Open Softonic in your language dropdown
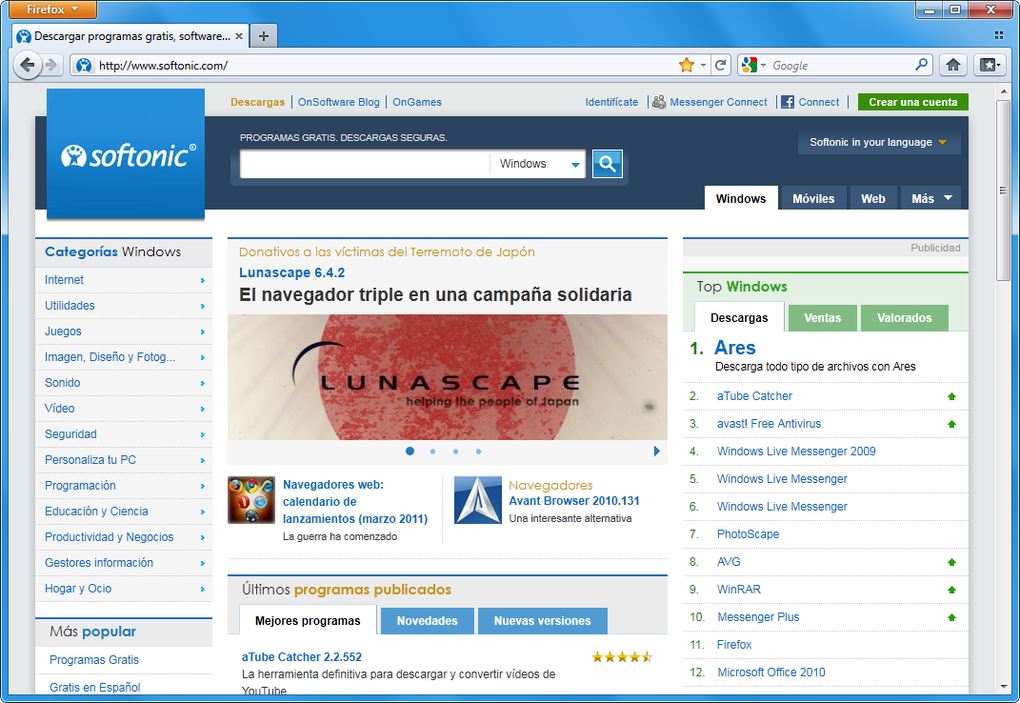The width and height of the screenshot is (1020, 703). click(x=879, y=142)
